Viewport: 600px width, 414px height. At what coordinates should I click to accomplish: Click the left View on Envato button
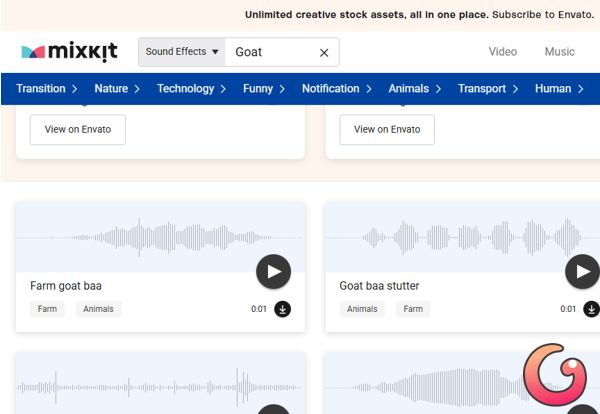coord(78,130)
